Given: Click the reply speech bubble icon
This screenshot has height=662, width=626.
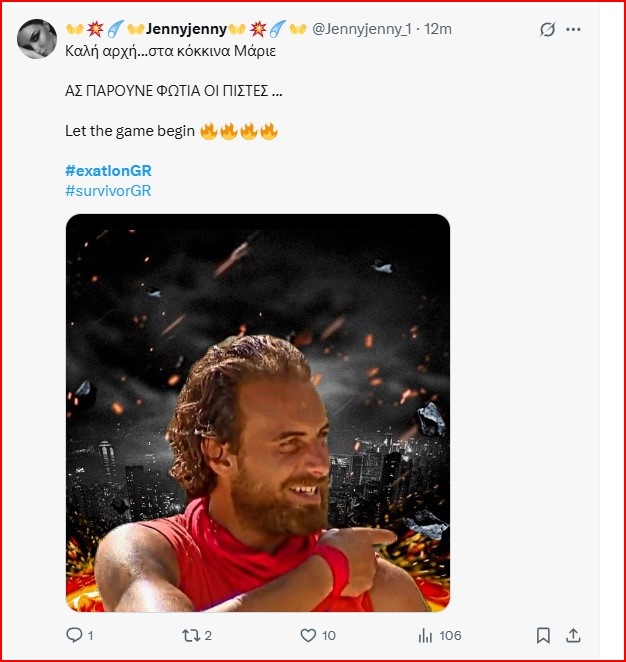Looking at the screenshot, I should [x=73, y=635].
